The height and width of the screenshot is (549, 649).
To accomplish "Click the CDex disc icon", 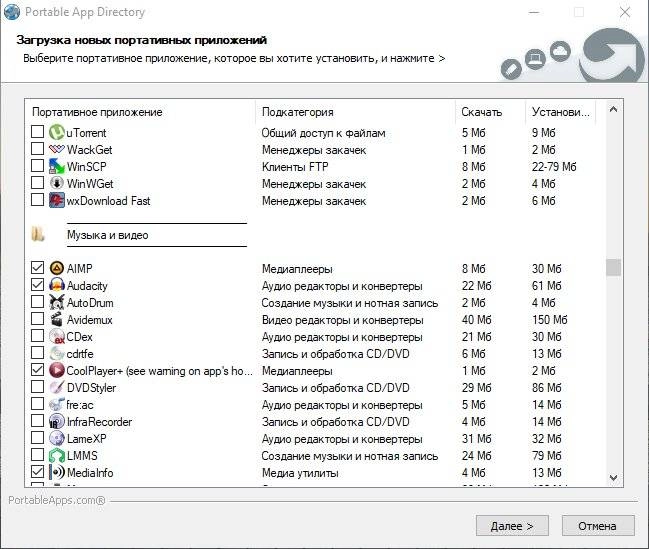I will pos(57,336).
